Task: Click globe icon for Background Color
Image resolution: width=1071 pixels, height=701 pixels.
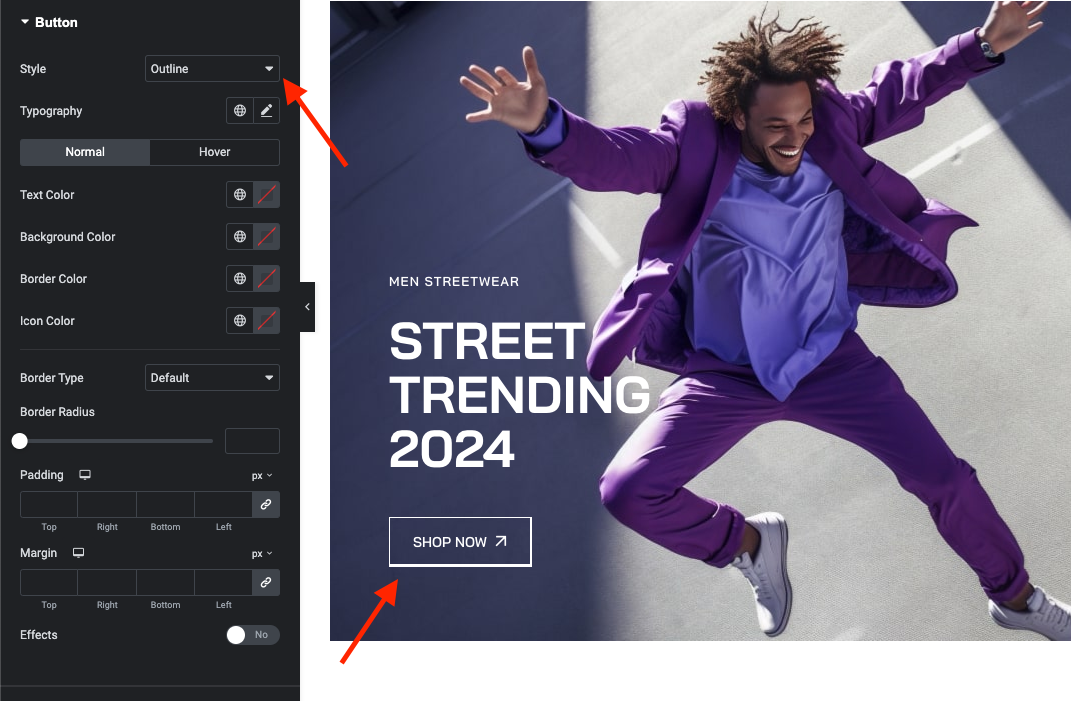Action: (x=240, y=237)
